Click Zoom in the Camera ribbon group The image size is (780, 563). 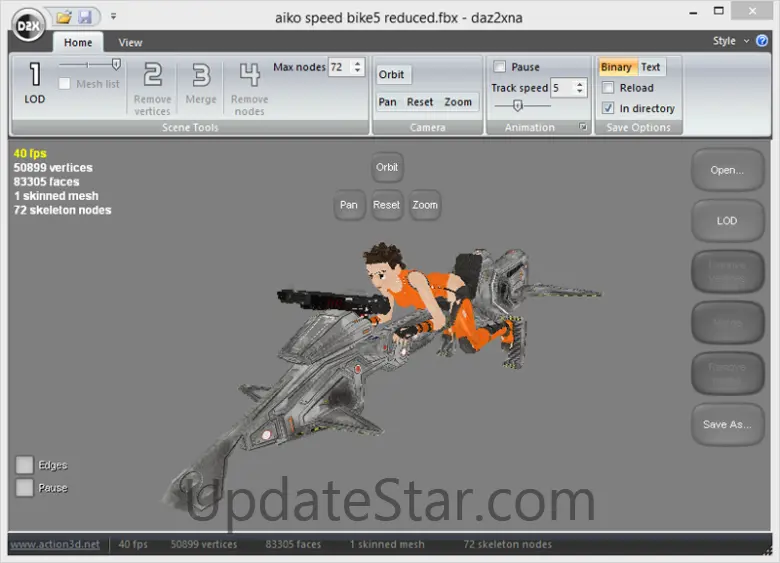click(x=458, y=102)
